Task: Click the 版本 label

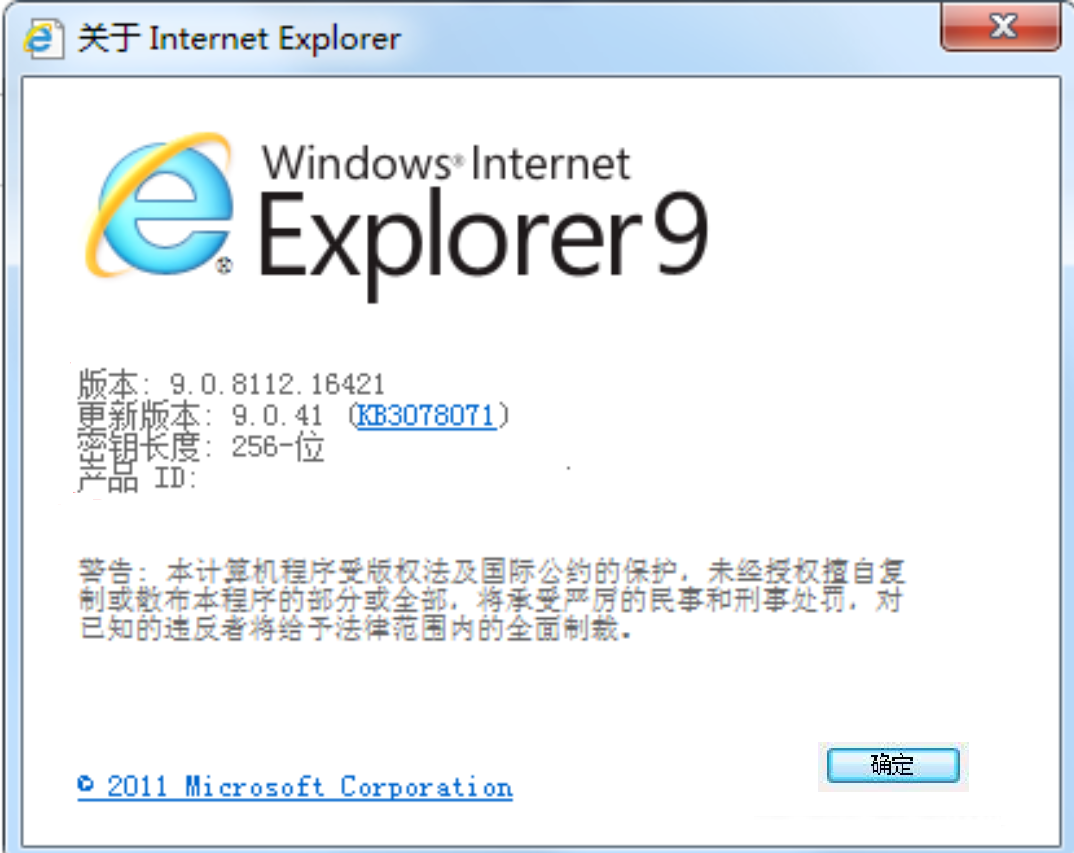Action: coord(108,384)
